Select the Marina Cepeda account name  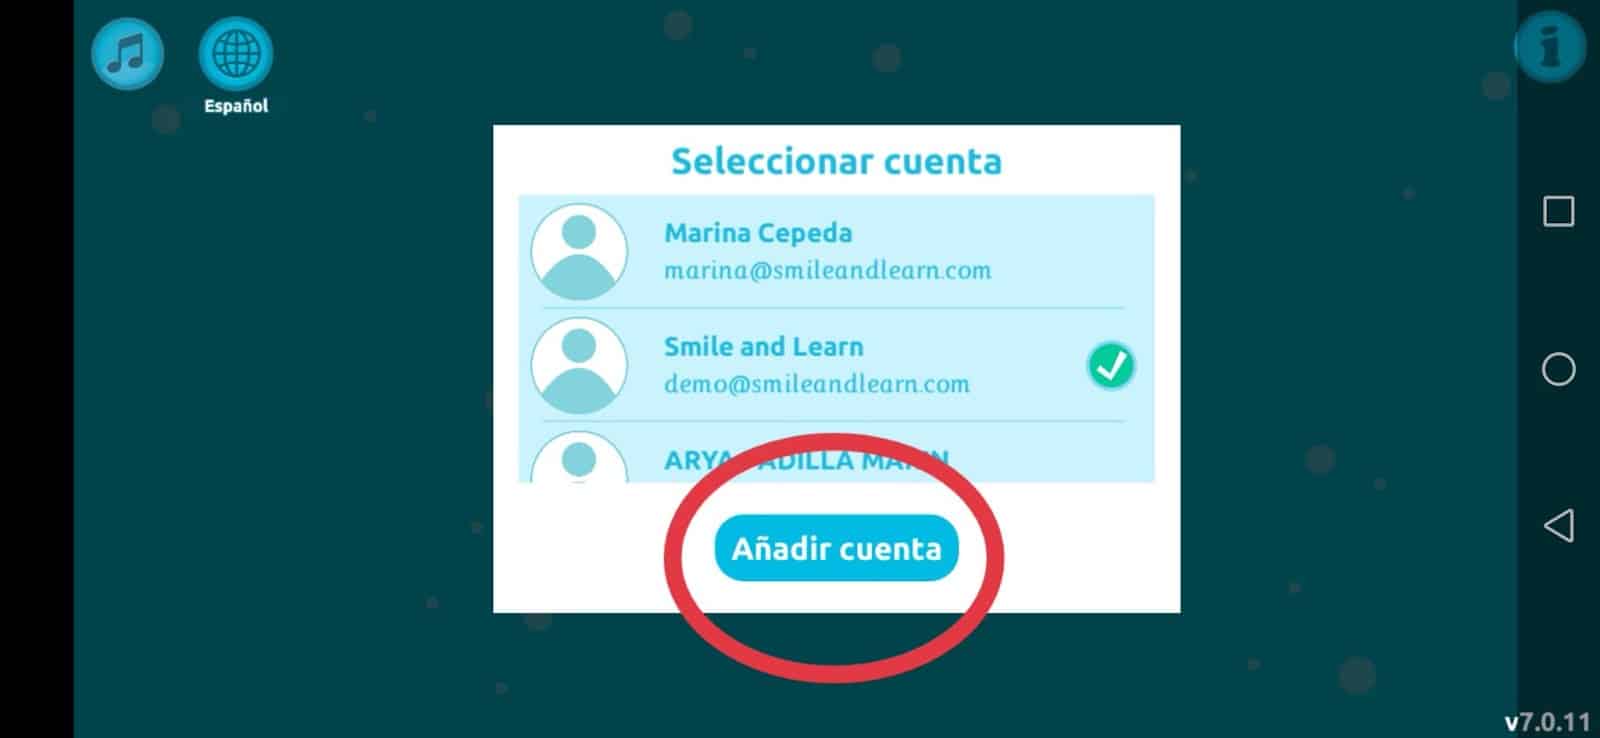click(758, 233)
